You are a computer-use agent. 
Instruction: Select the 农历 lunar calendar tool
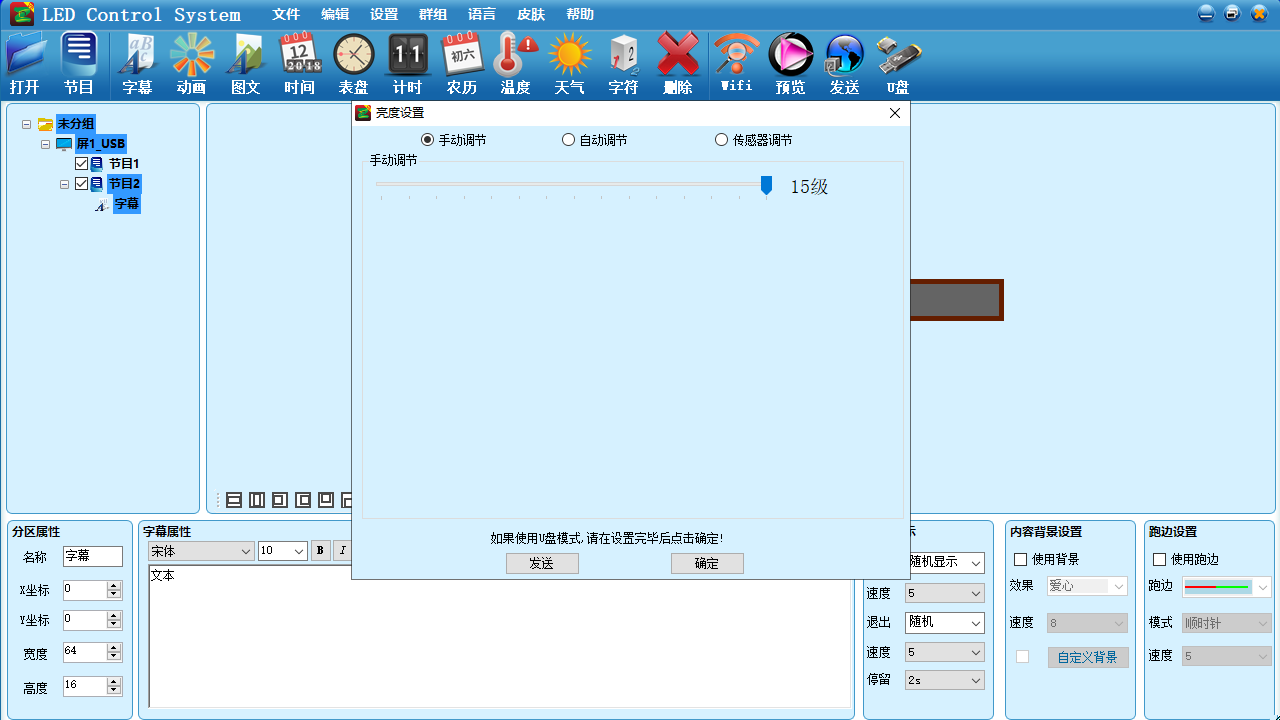click(x=461, y=63)
